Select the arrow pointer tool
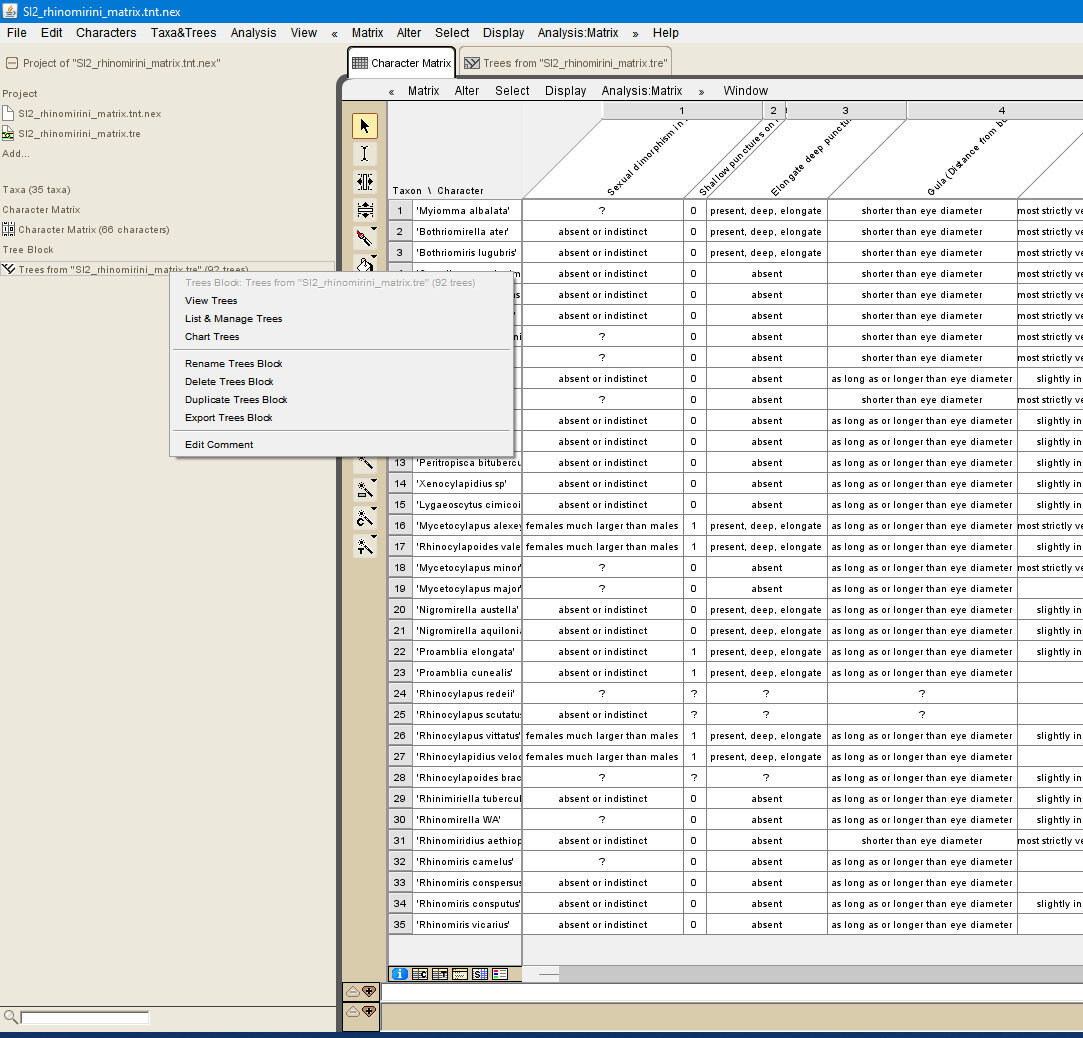1083x1038 pixels. tap(365, 126)
